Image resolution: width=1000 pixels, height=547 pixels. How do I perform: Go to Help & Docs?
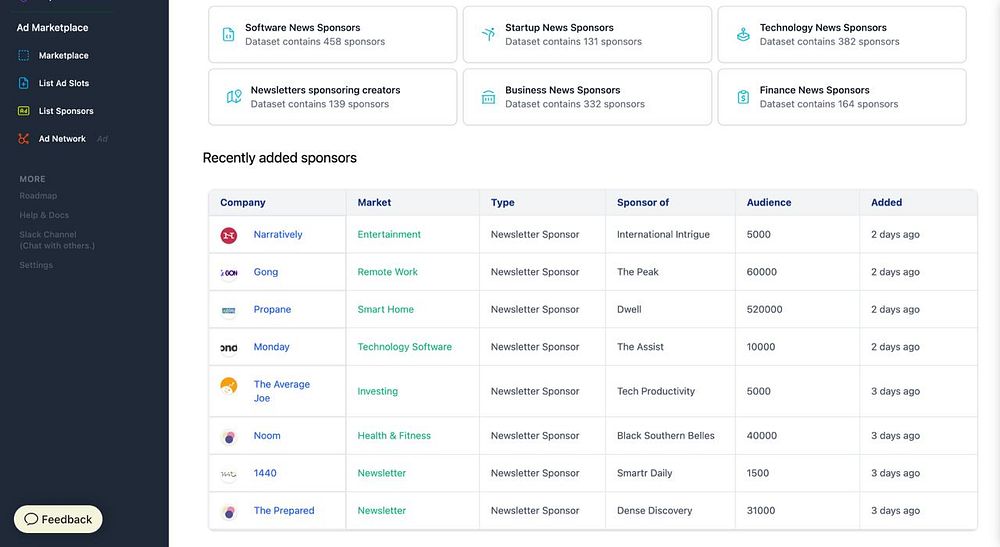[44, 215]
